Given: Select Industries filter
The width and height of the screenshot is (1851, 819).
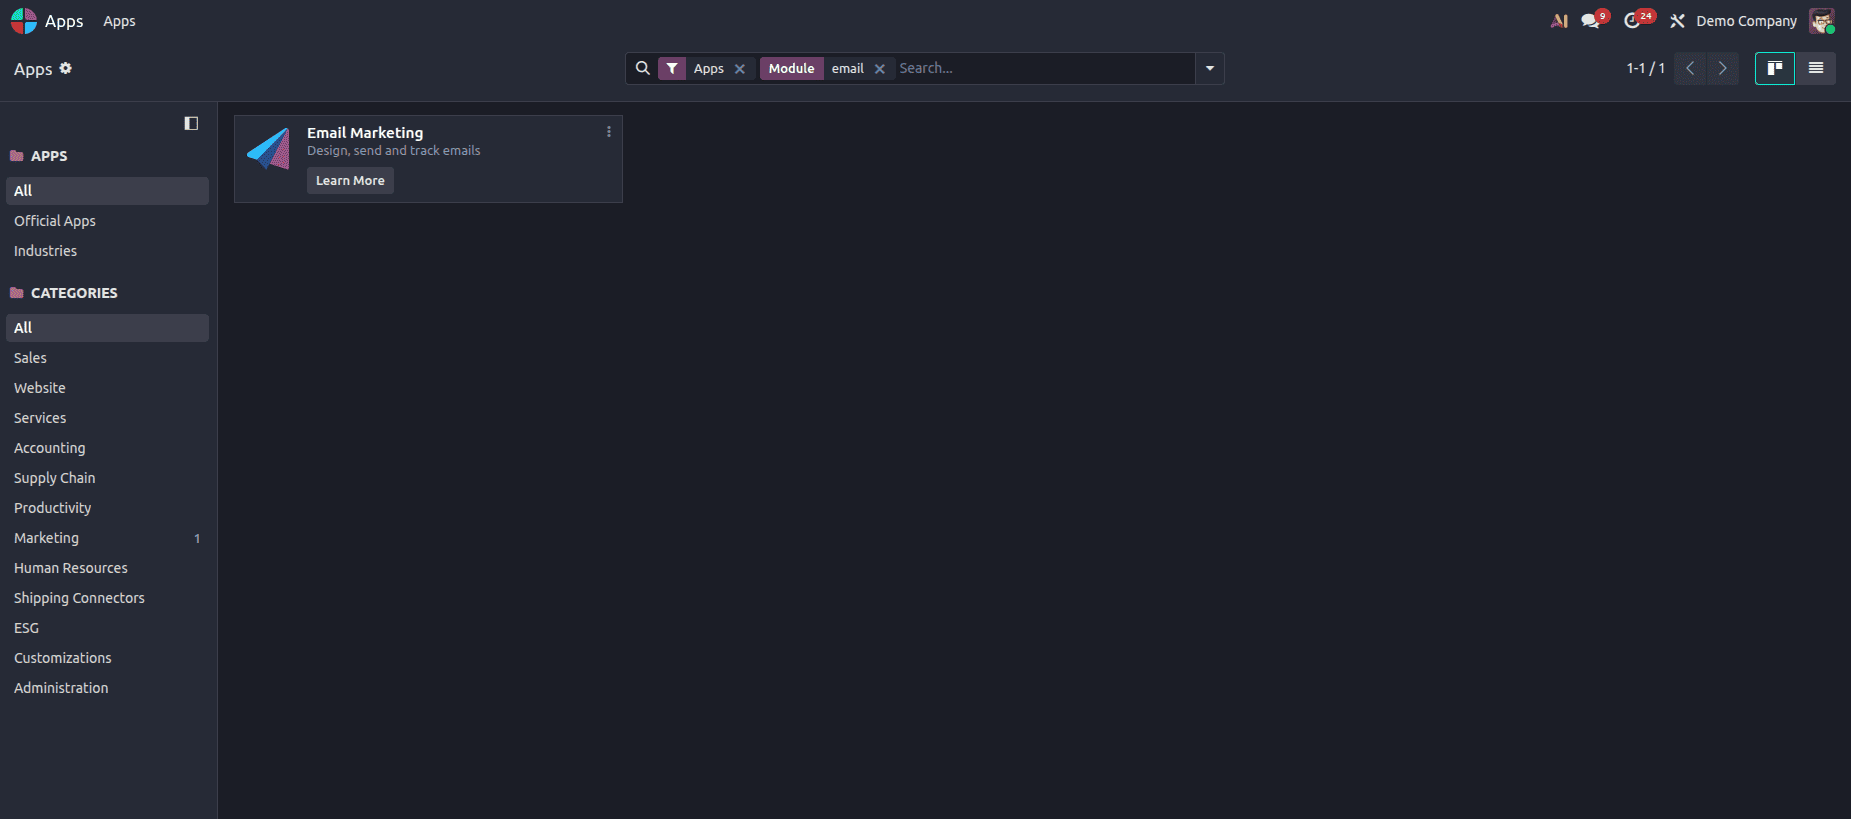Looking at the screenshot, I should coord(107,251).
